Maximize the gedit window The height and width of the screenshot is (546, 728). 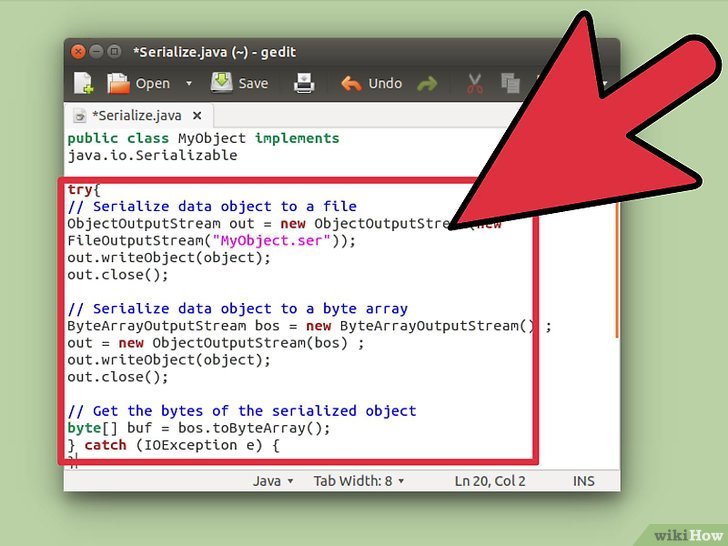[114, 52]
